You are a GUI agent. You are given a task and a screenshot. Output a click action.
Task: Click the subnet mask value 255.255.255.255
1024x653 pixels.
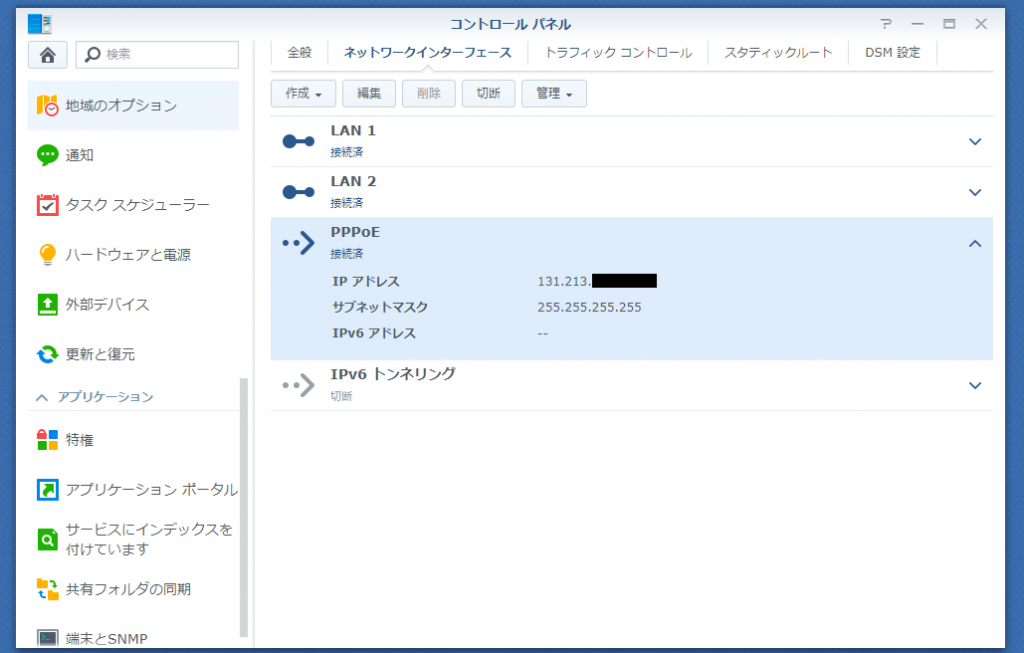pos(589,308)
